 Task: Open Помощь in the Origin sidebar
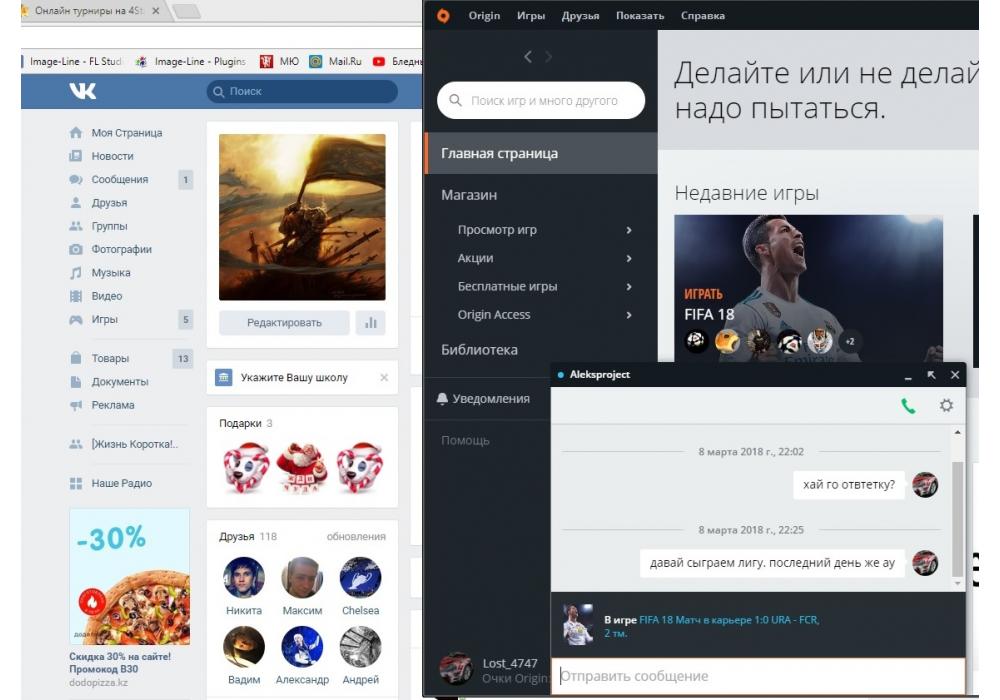pyautogui.click(x=466, y=441)
